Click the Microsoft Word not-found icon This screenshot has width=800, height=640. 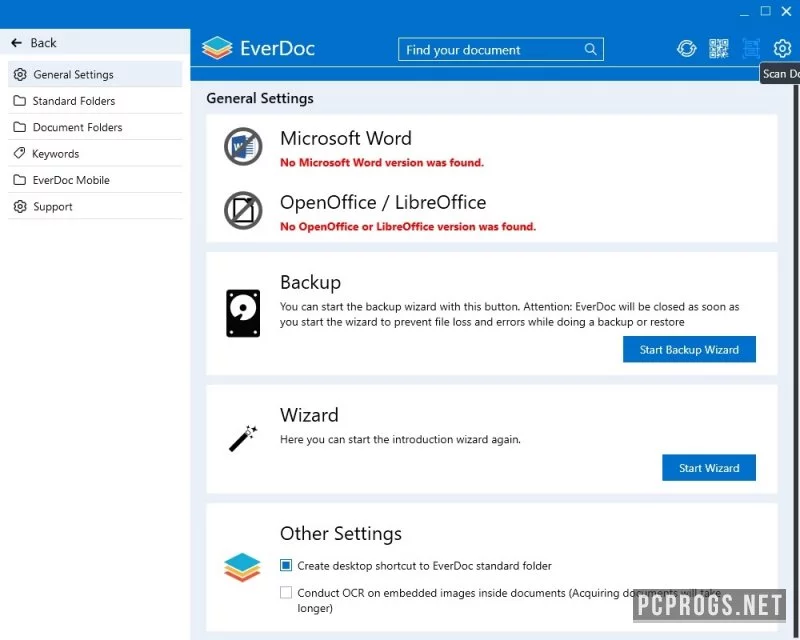coord(243,146)
